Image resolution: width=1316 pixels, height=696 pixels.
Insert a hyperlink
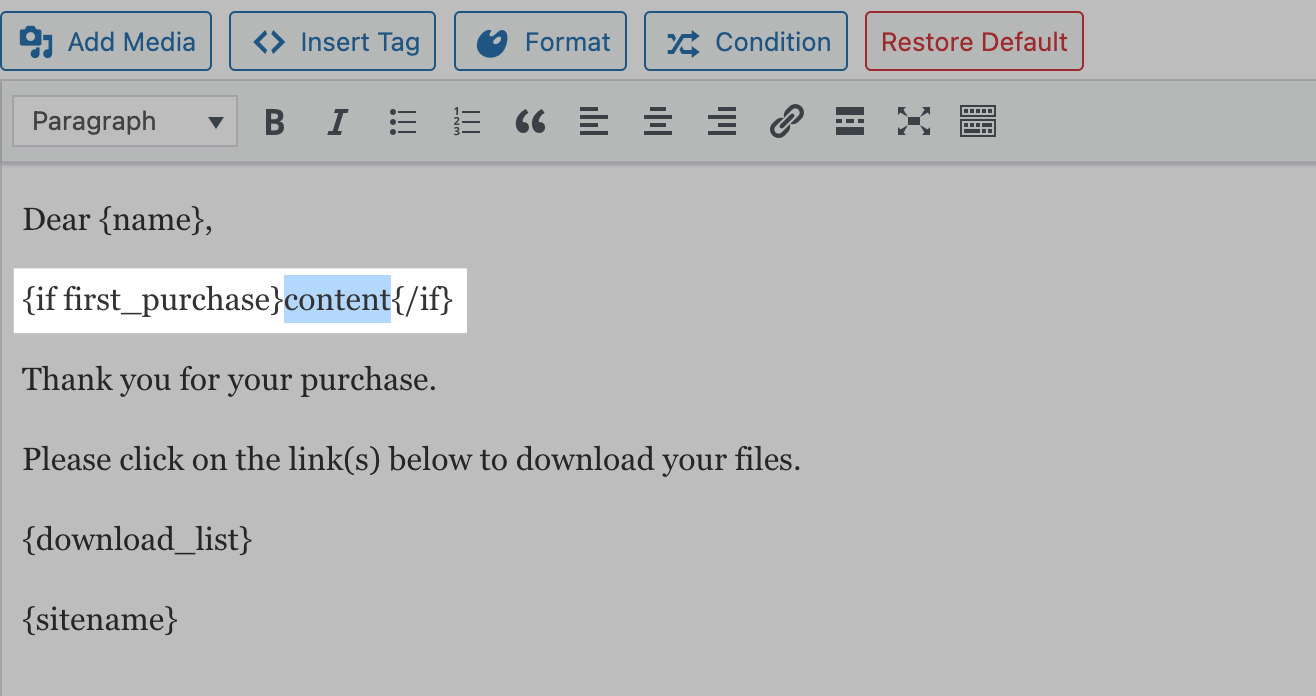tap(786, 121)
